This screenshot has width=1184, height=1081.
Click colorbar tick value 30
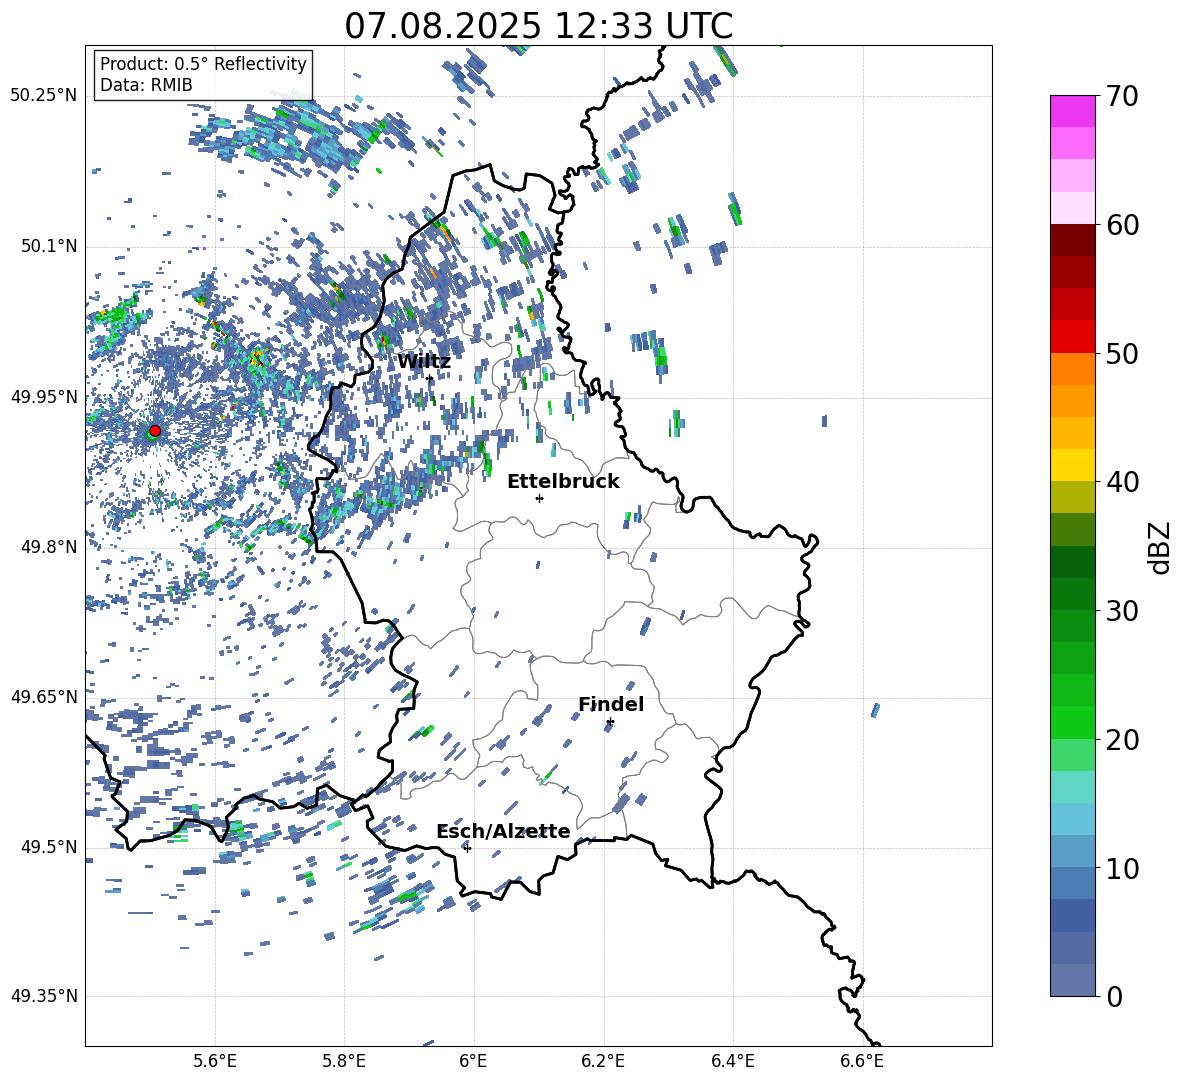[x=1122, y=611]
